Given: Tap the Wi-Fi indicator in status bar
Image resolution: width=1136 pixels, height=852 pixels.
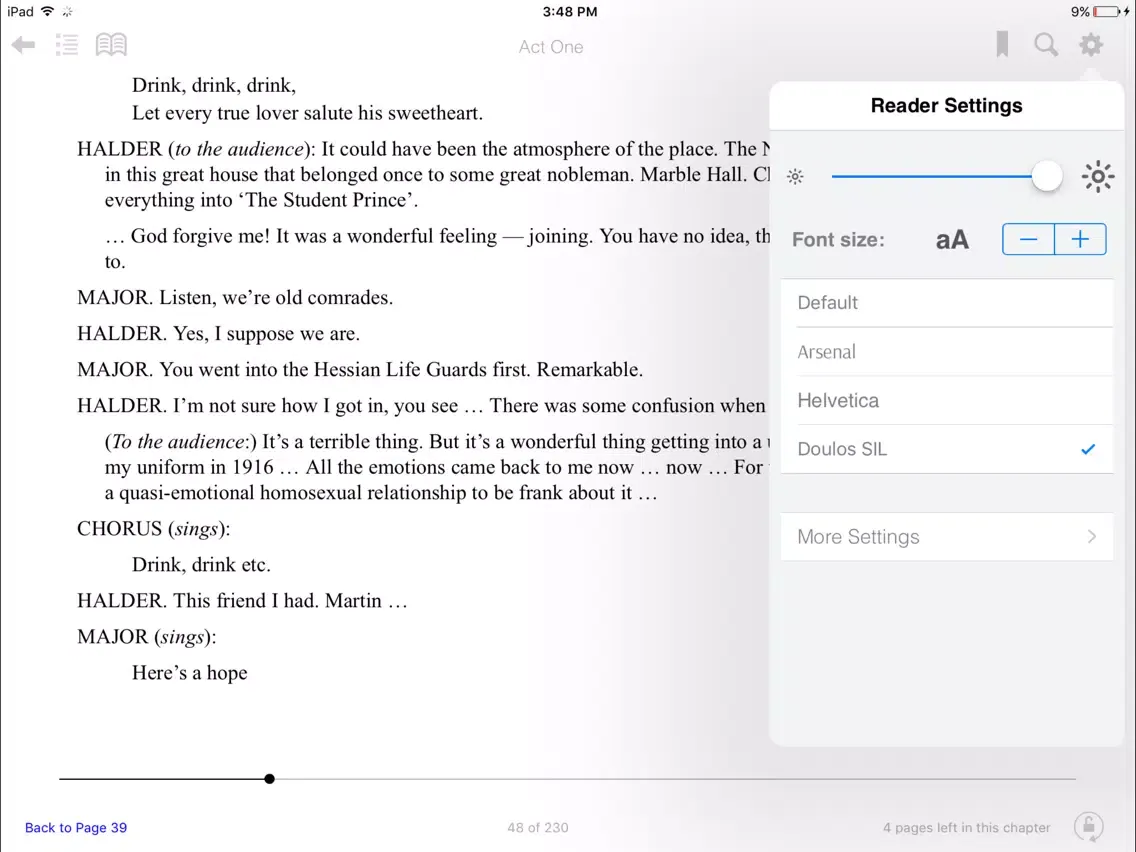Looking at the screenshot, I should [x=48, y=11].
